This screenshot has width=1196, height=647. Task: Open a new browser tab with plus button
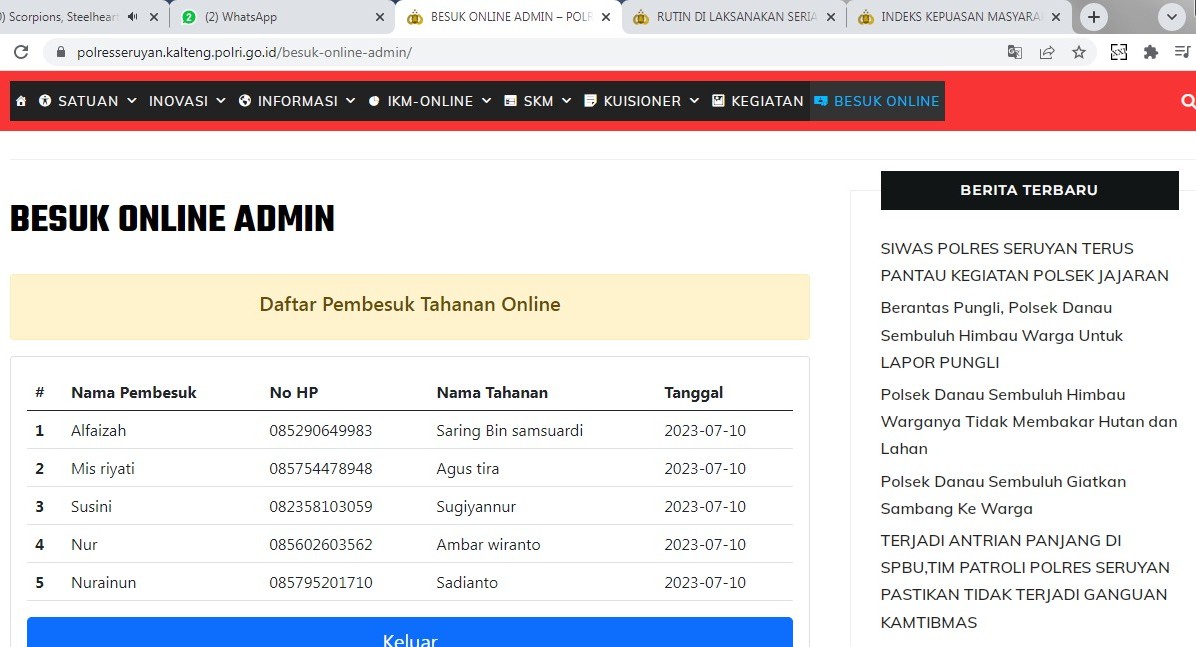click(1094, 17)
